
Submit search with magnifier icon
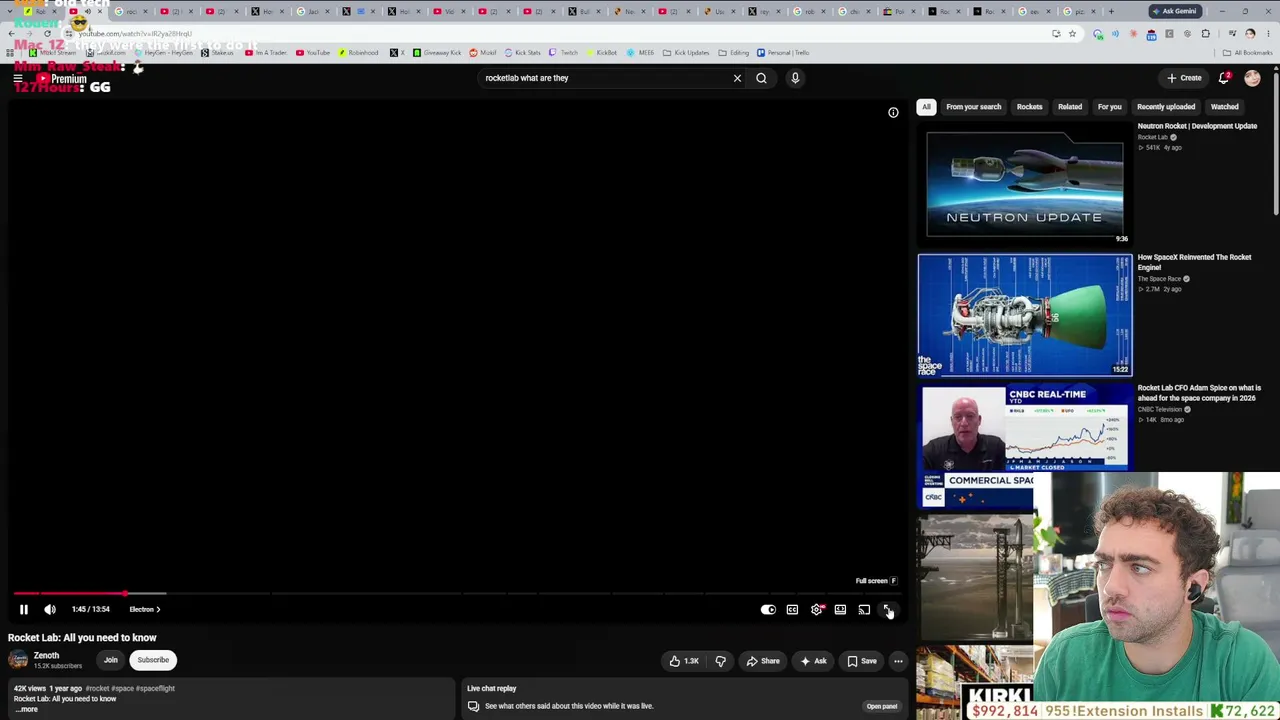[761, 78]
